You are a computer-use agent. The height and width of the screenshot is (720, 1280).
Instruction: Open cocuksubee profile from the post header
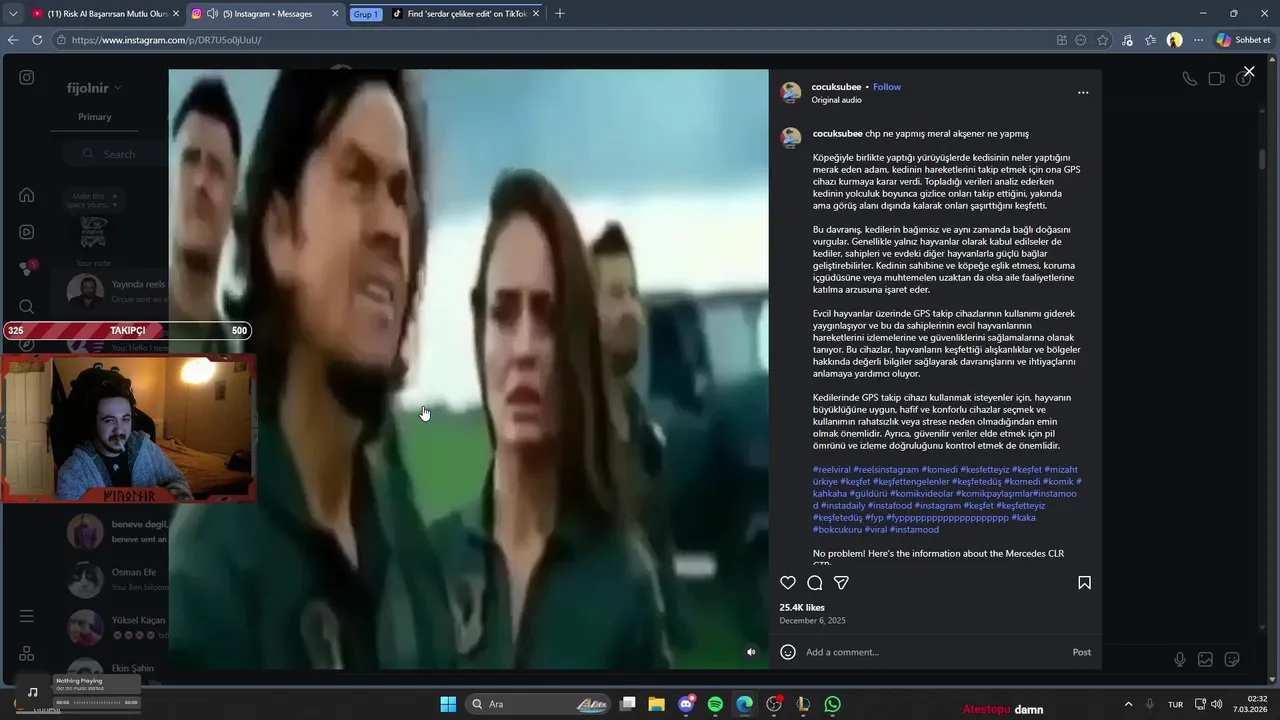point(837,87)
